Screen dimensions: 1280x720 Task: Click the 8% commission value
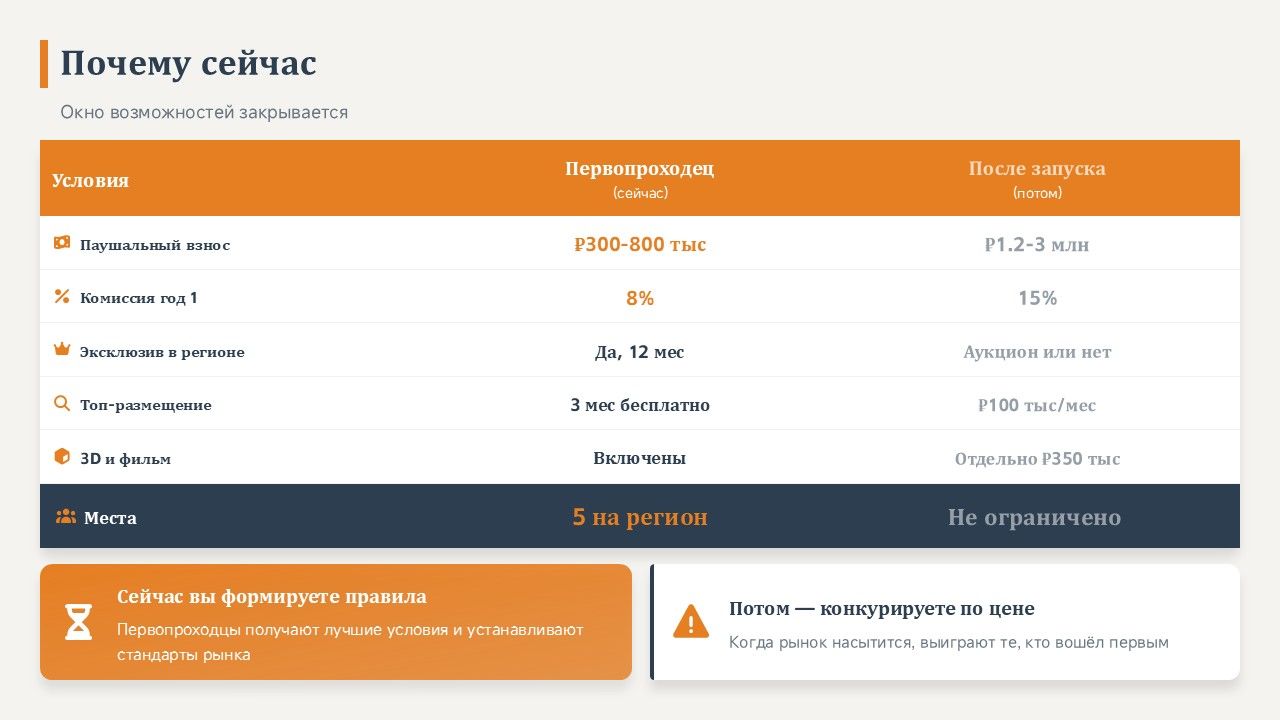(640, 298)
